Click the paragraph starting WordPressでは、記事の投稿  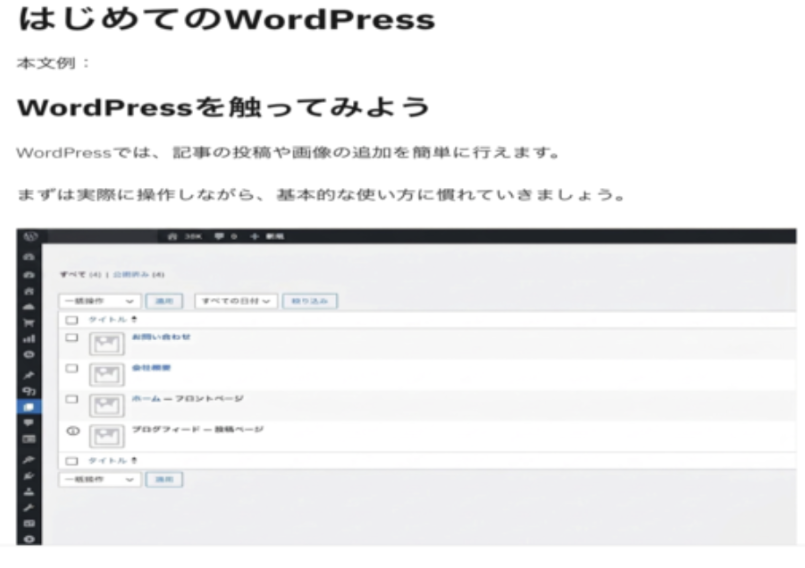tap(288, 153)
